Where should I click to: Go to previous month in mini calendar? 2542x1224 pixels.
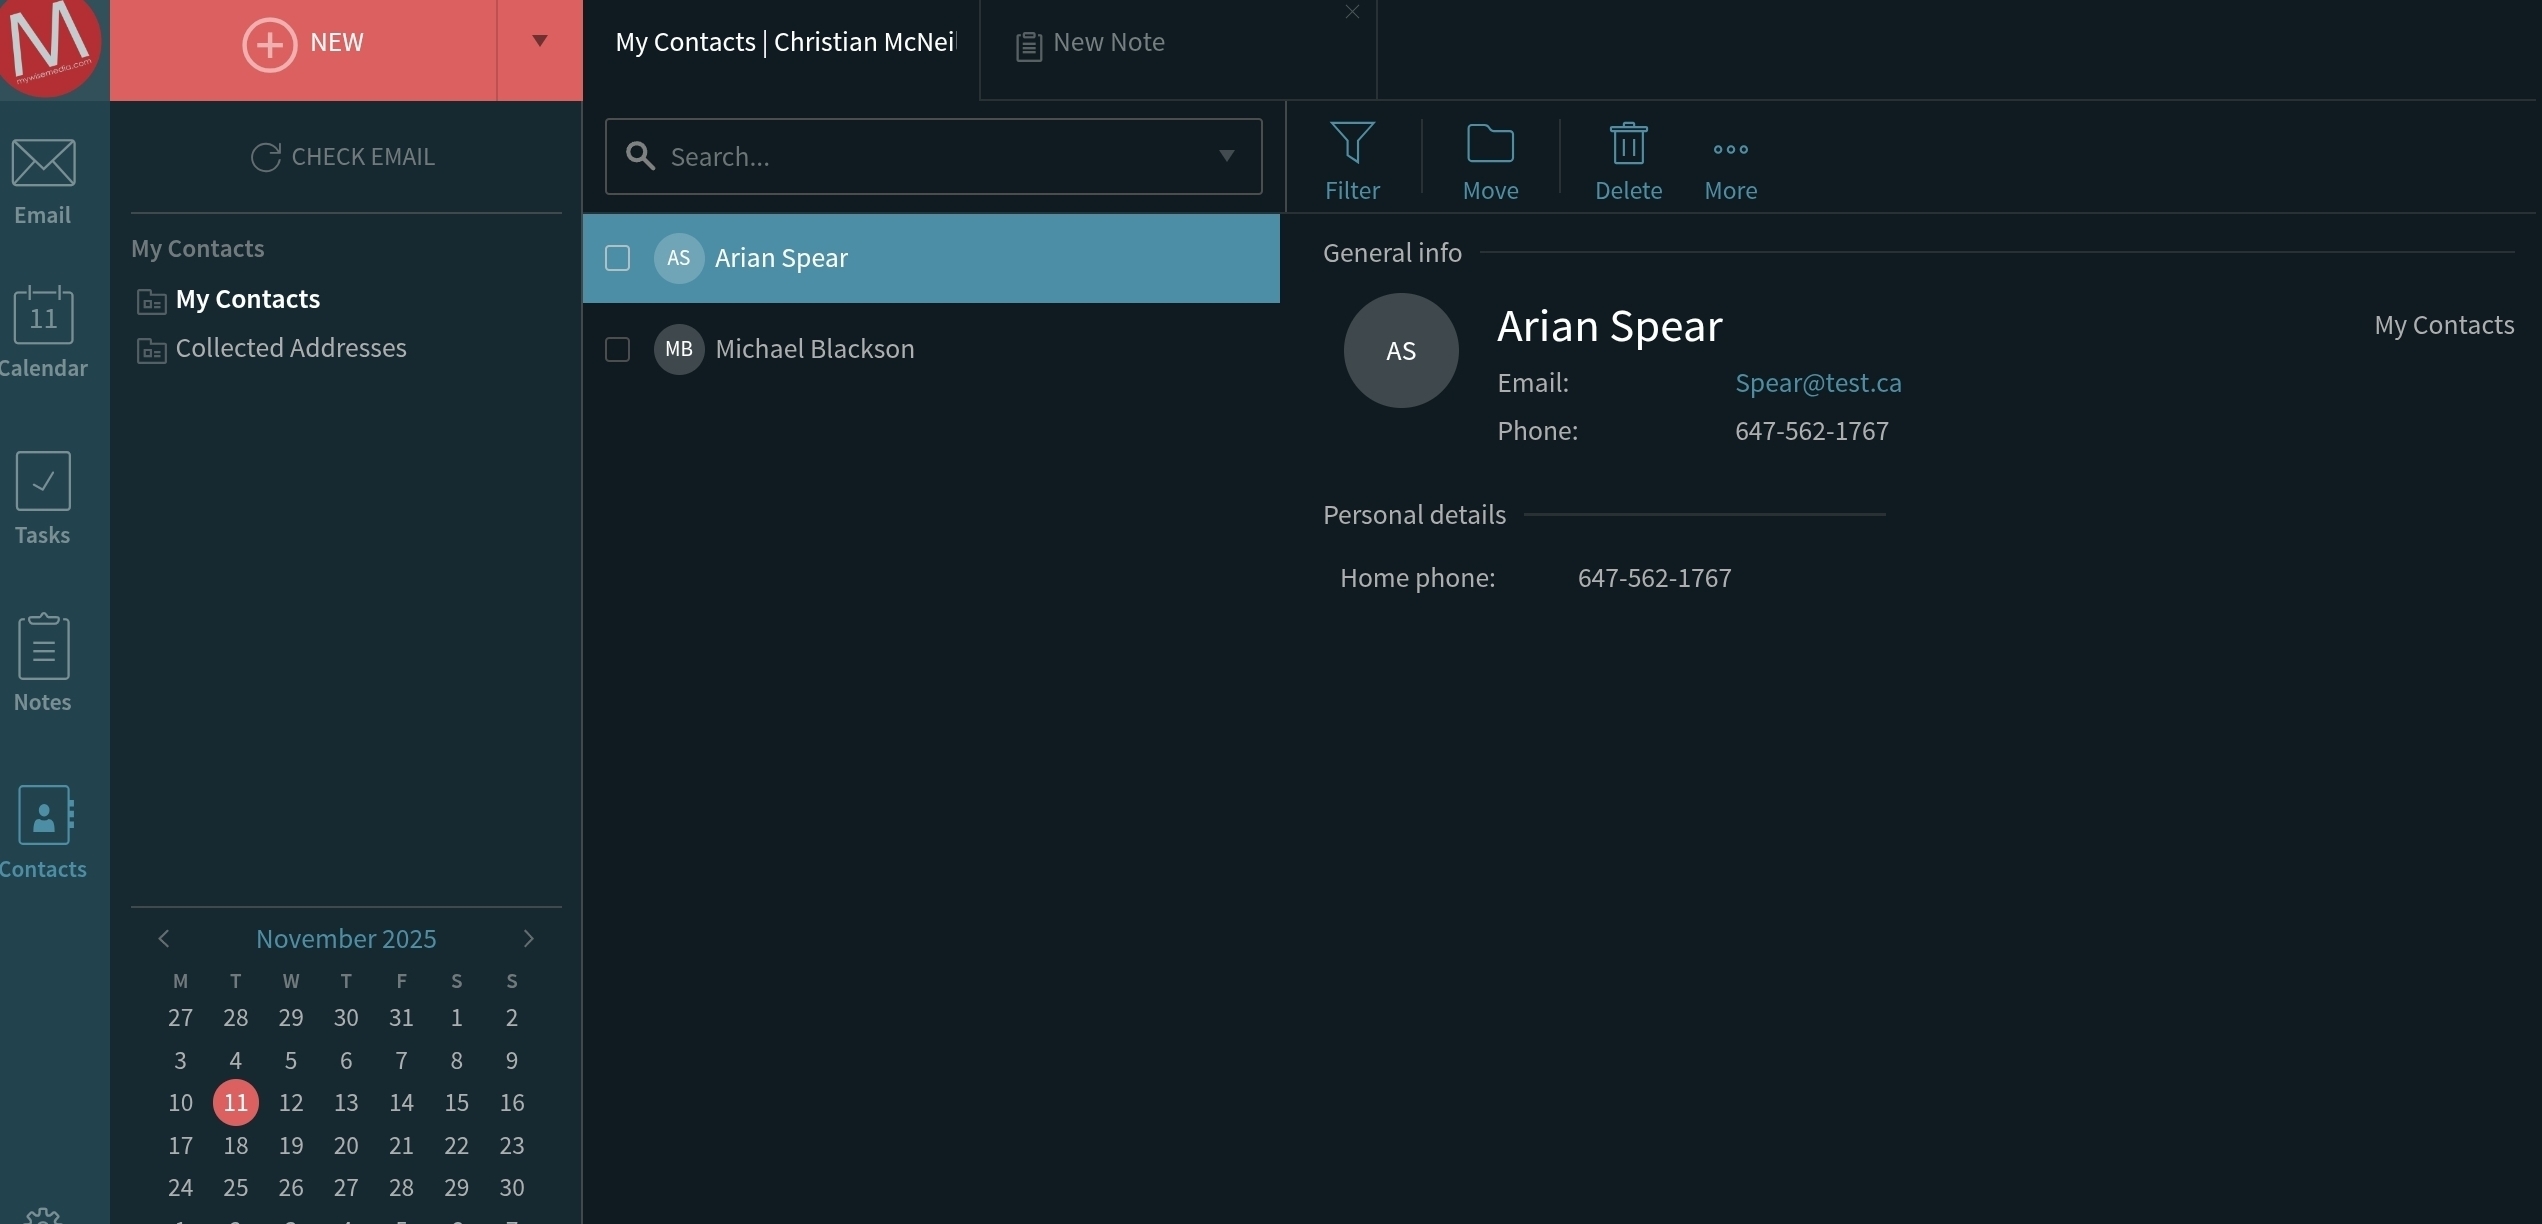pos(164,938)
